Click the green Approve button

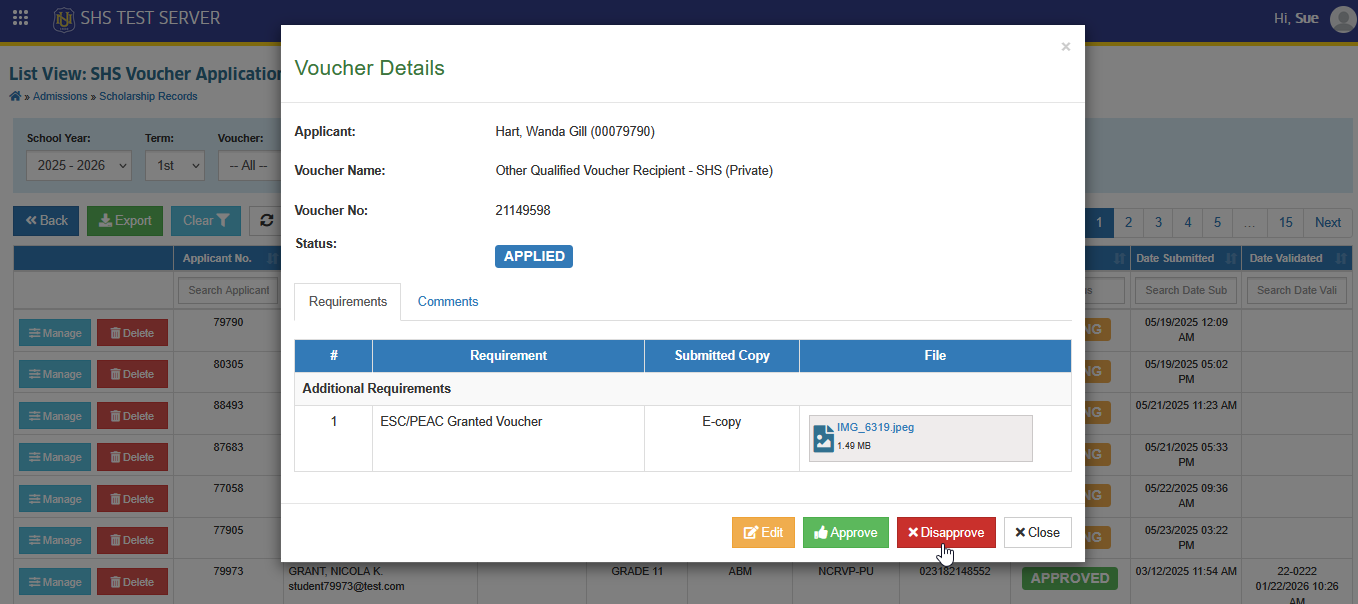[x=846, y=533]
